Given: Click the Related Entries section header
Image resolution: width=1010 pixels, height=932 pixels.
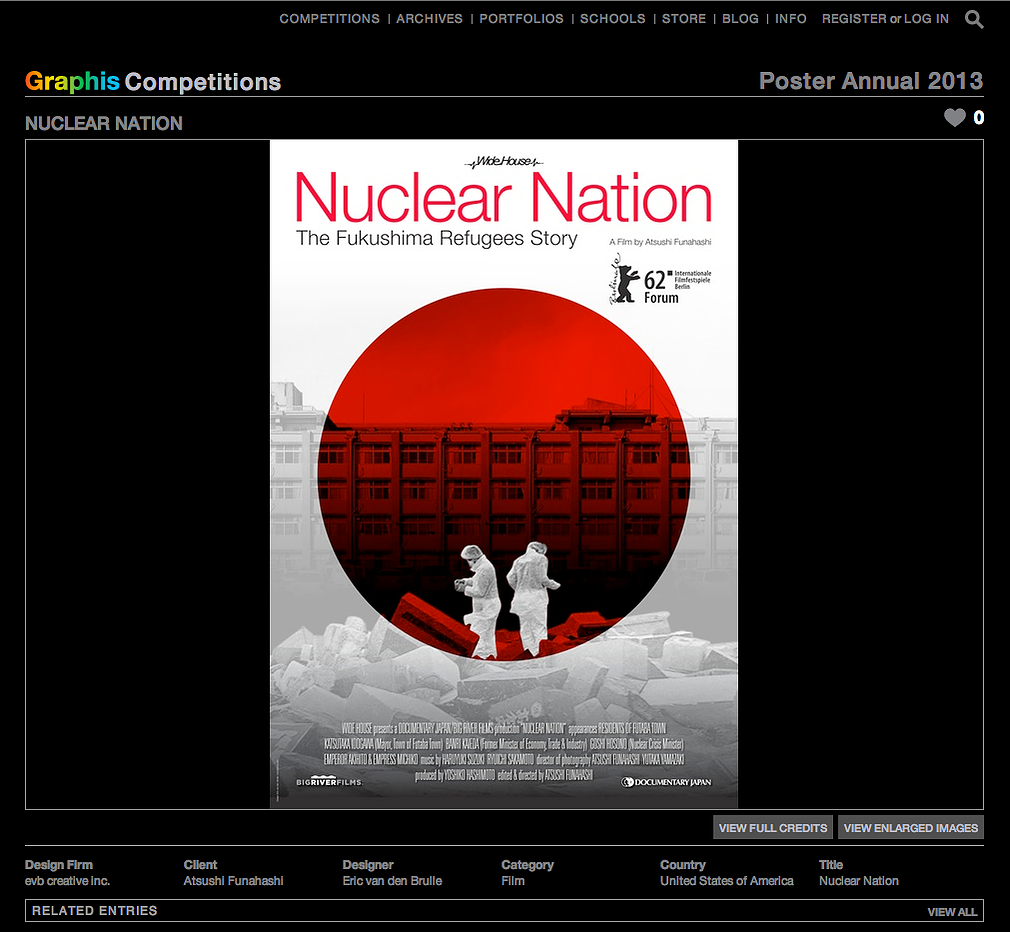Looking at the screenshot, I should (x=95, y=911).
